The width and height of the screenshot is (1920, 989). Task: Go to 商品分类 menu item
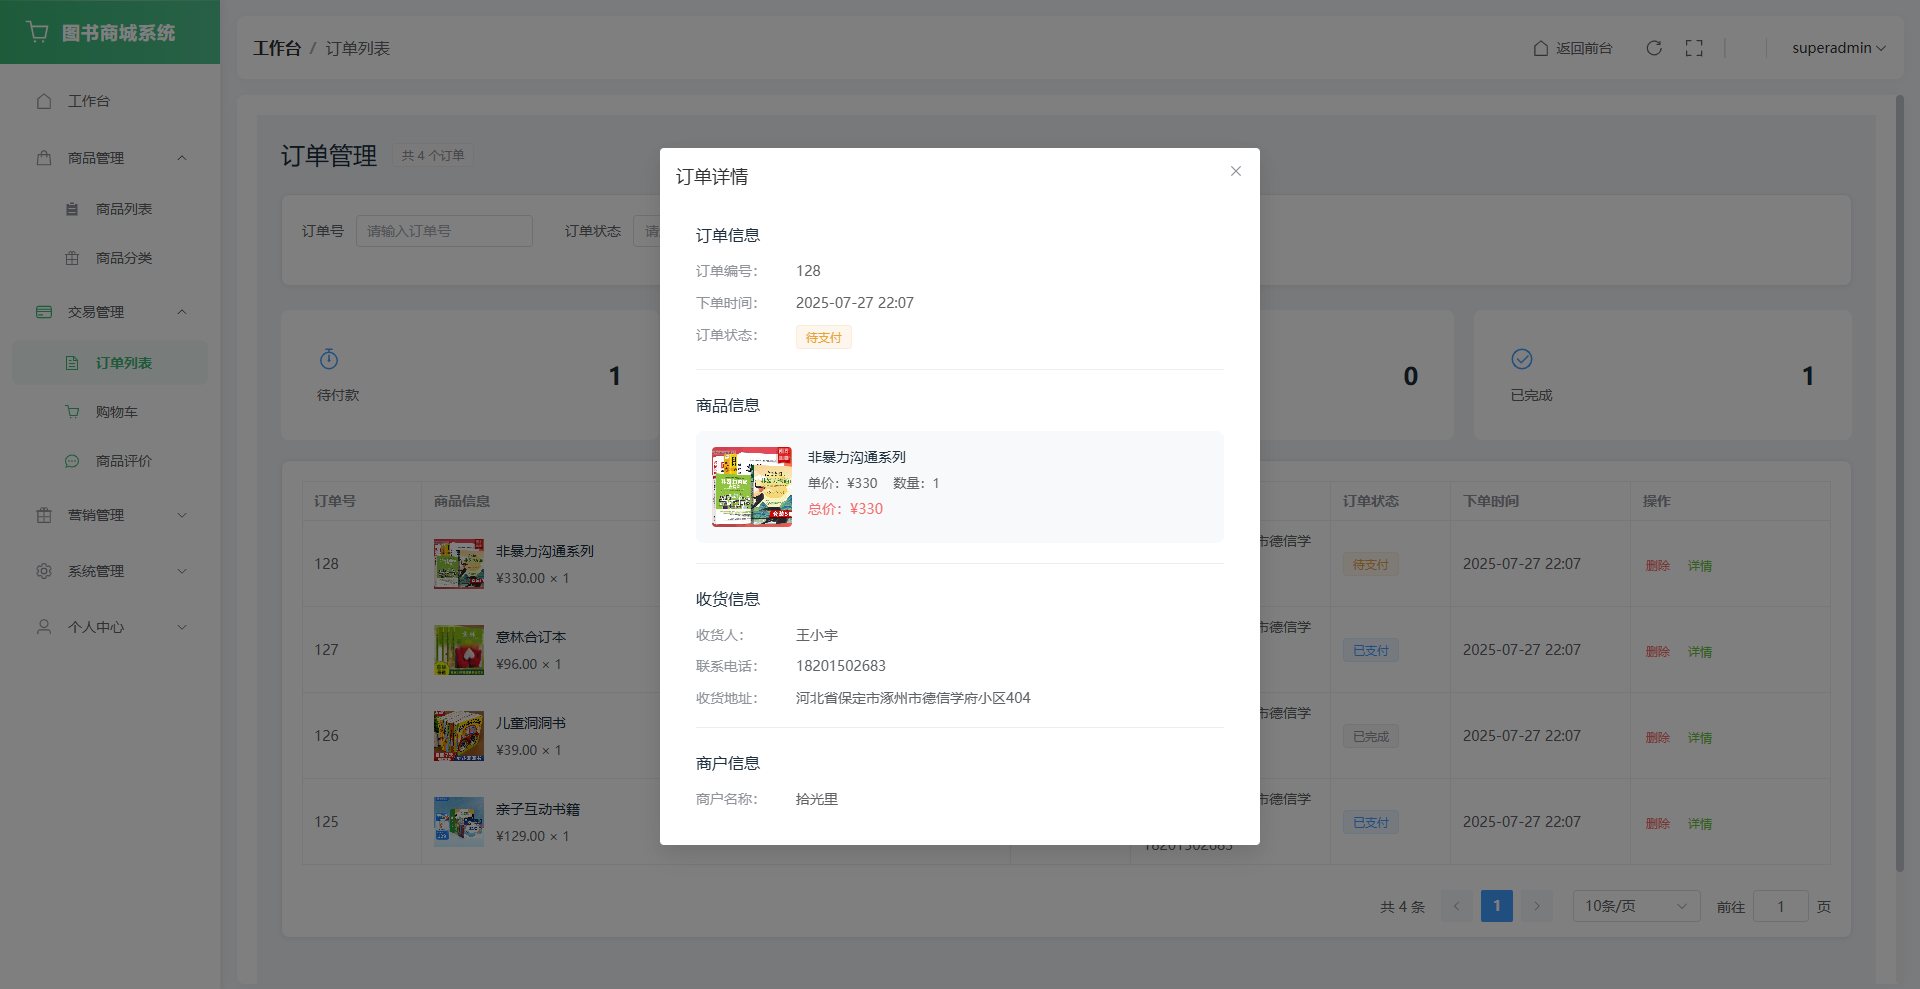pos(123,258)
